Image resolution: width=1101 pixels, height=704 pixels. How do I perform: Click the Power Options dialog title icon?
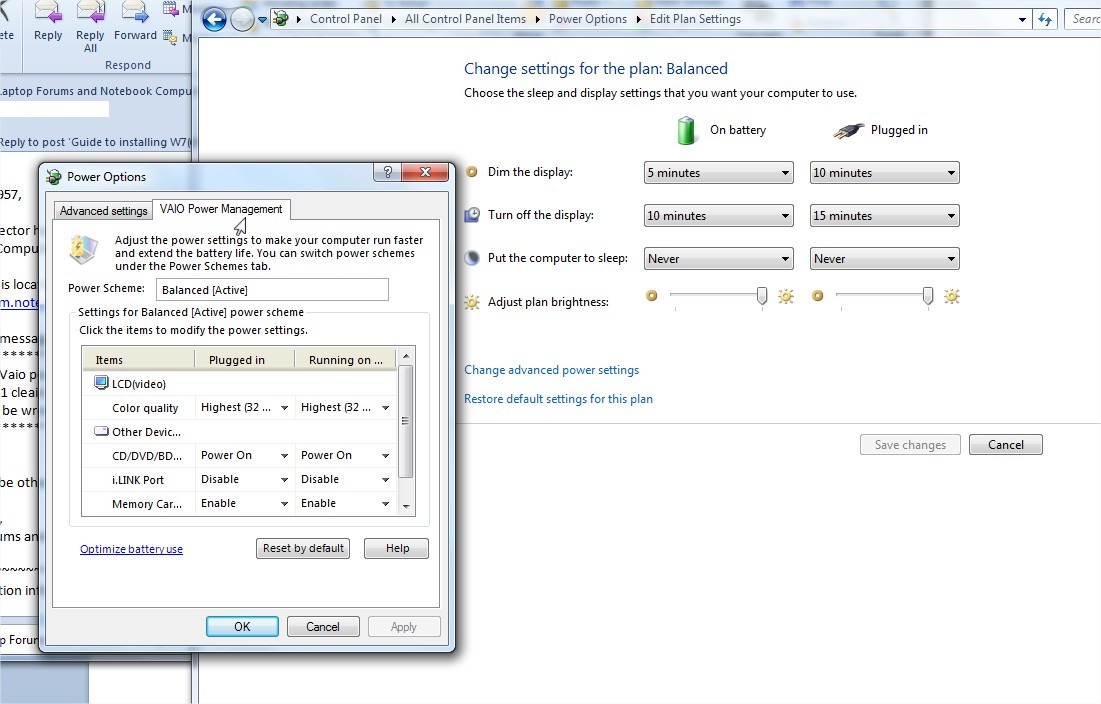pos(54,177)
